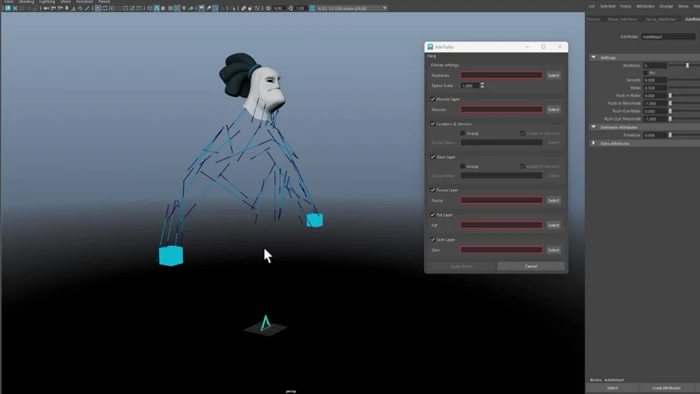Screen dimensions: 700x394
Task: Check Group under Glue Layer
Action: click(x=463, y=166)
